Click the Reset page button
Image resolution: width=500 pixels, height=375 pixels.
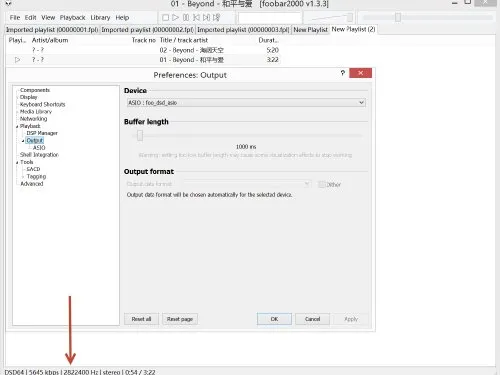tap(180, 319)
